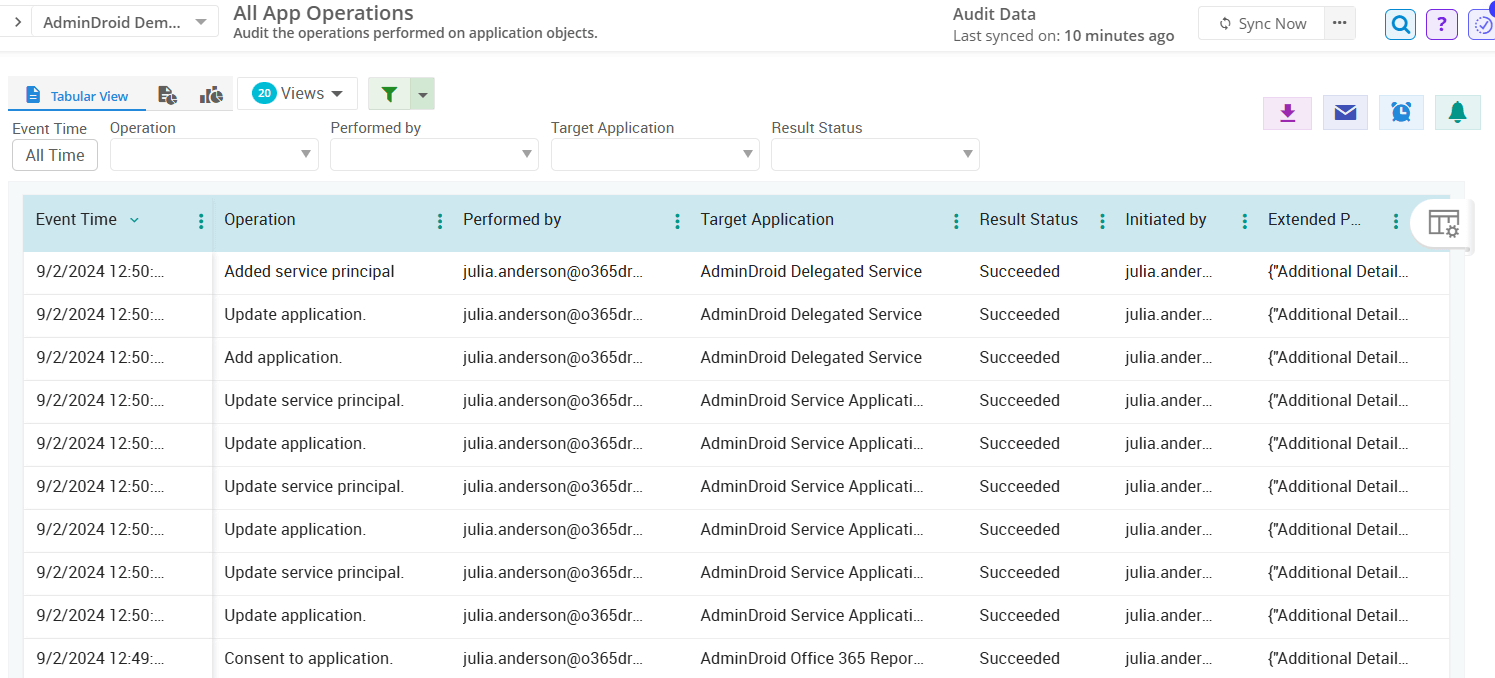This screenshot has height=678, width=1495.
Task: Expand the Views dropdown showing 20 views
Action: coord(297,93)
